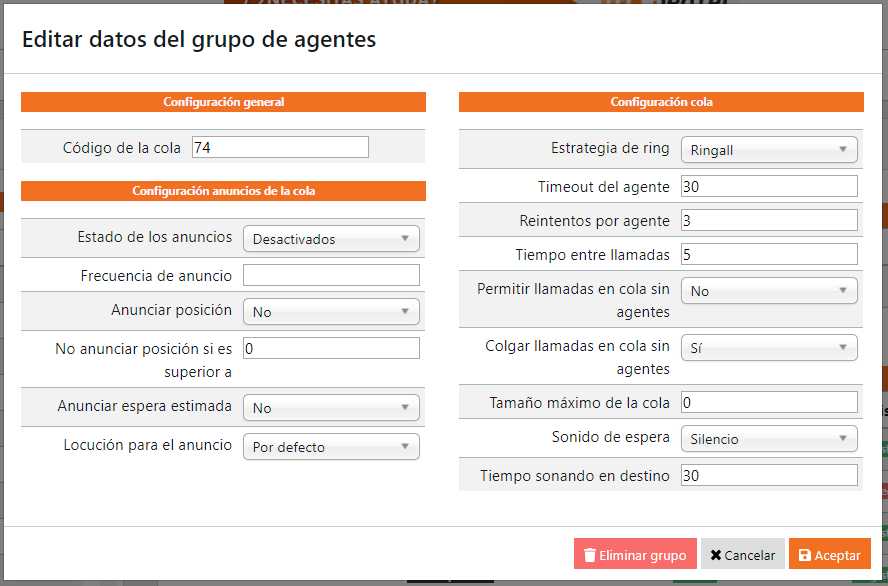
Task: Click the X icon on Cancelar
Action: [x=716, y=555]
